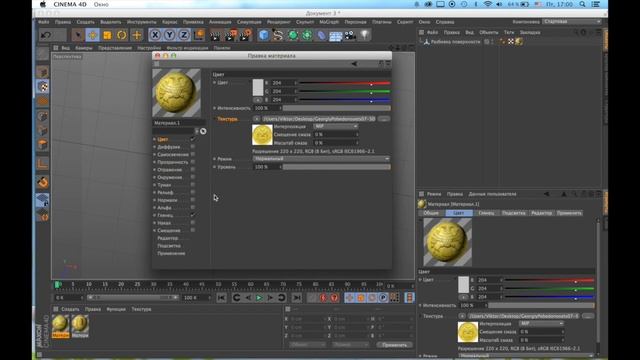
Task: Uncheck the Цвет channel checkbox
Action: pos(192,139)
